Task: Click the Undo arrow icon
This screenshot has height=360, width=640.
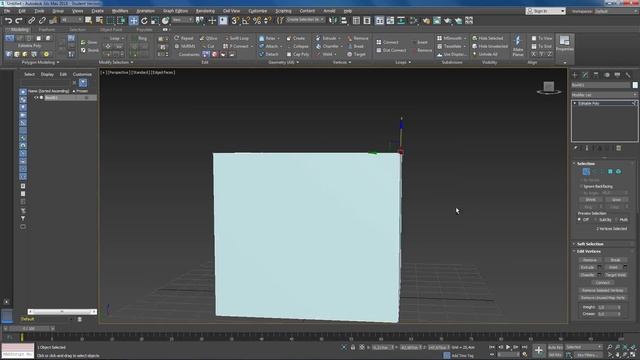Action: click(9, 20)
